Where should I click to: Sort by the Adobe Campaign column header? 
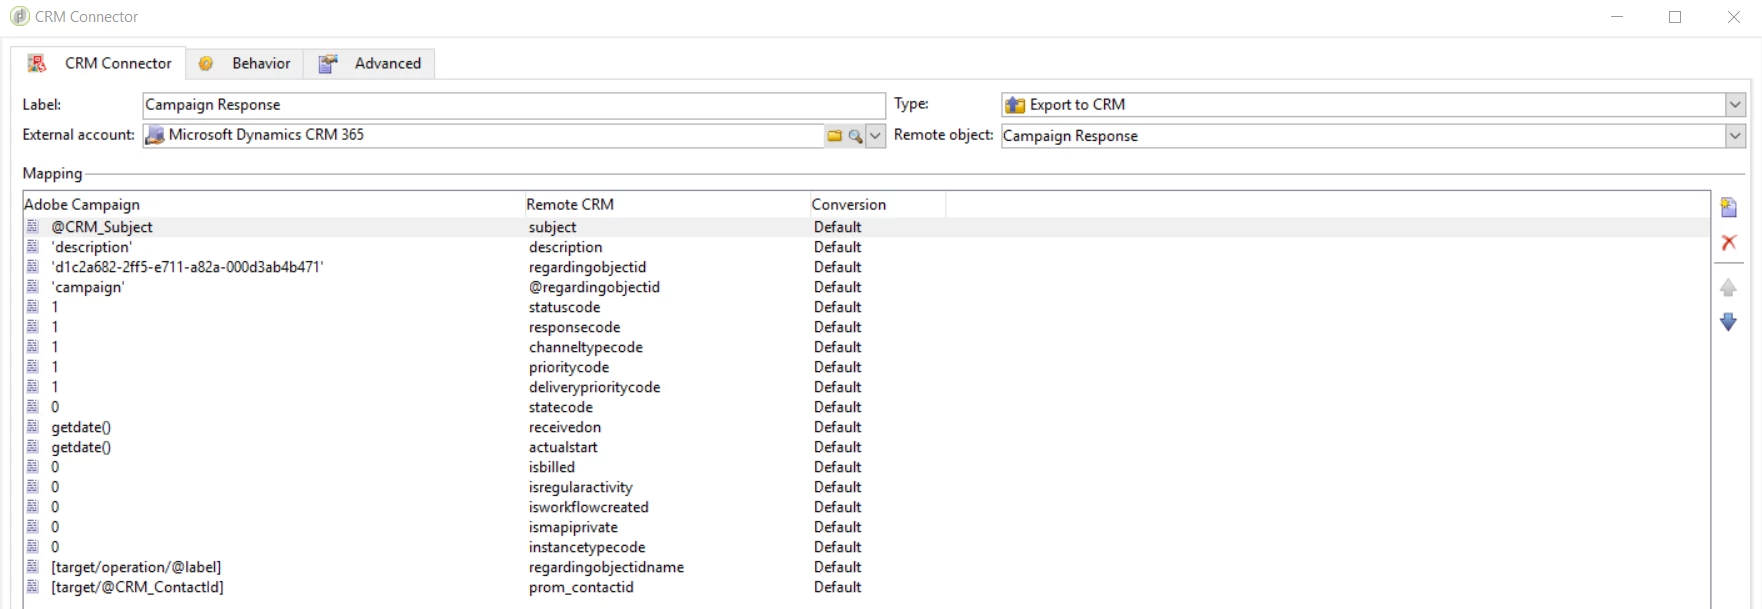(274, 204)
